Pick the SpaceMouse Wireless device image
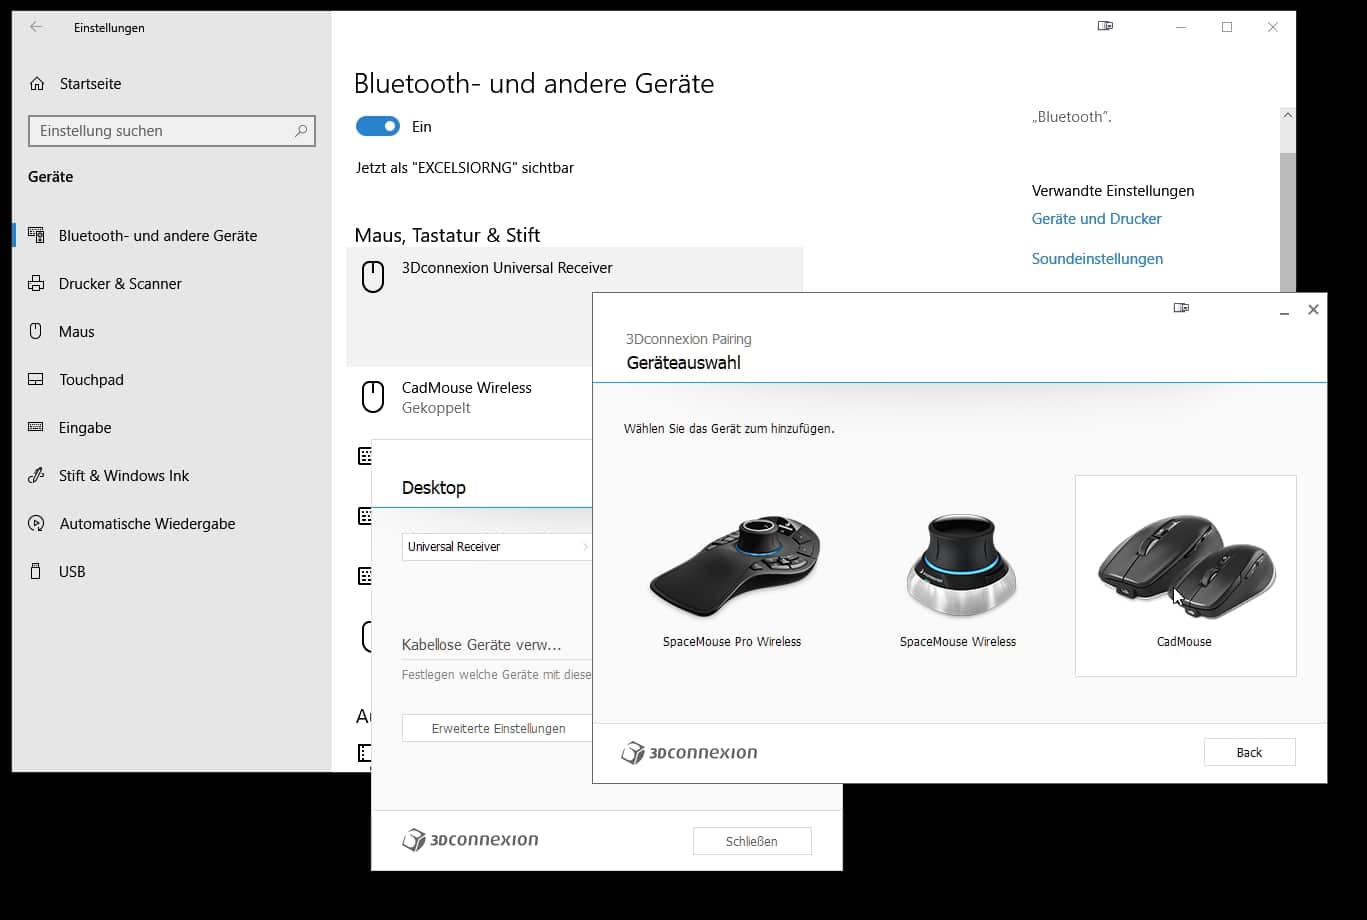The width and height of the screenshot is (1367, 920). tap(961, 566)
